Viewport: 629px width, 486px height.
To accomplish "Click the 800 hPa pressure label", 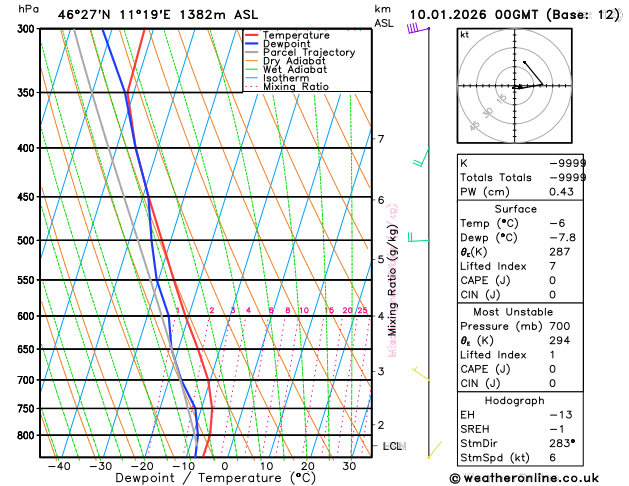I will point(28,435).
